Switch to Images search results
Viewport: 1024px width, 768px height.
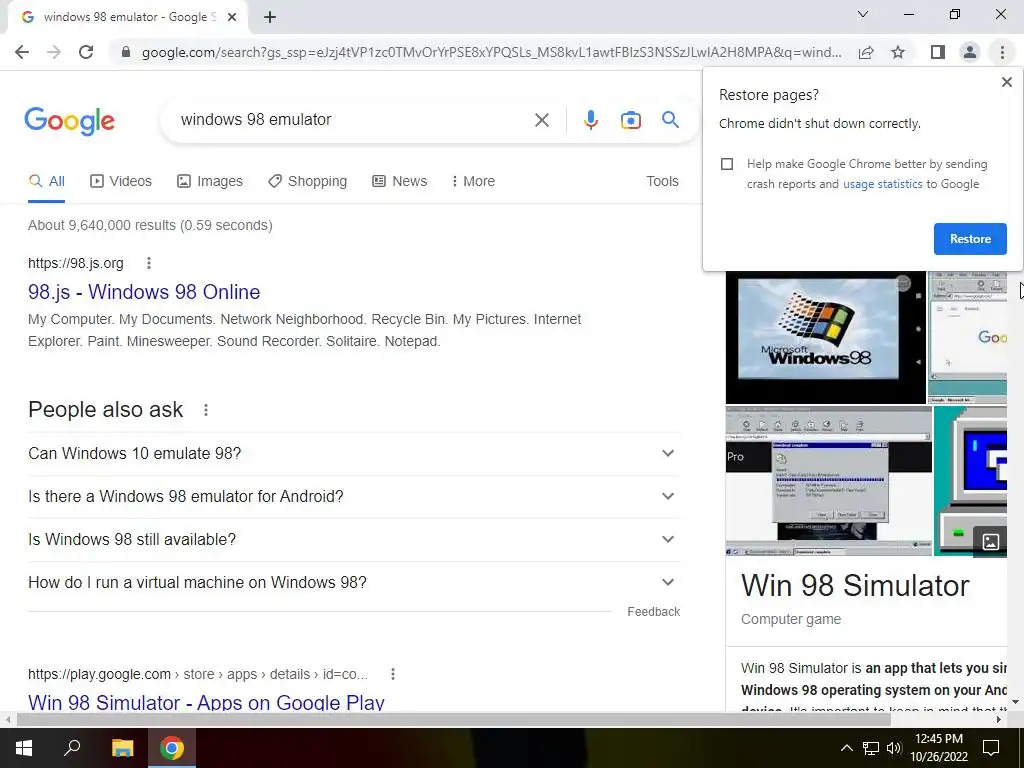(210, 182)
